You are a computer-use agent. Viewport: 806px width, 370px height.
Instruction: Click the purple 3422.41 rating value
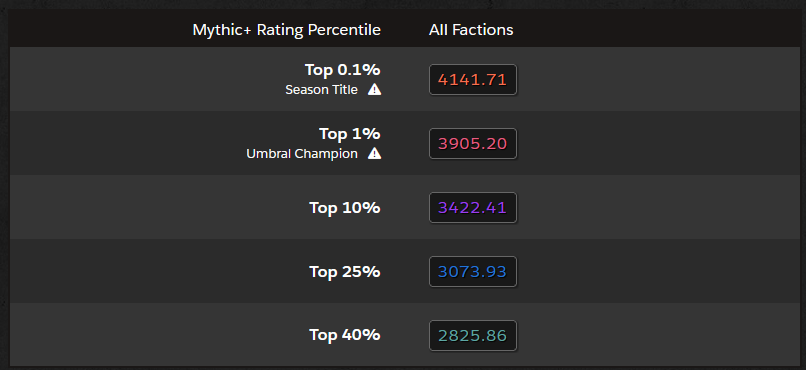pyautogui.click(x=472, y=208)
